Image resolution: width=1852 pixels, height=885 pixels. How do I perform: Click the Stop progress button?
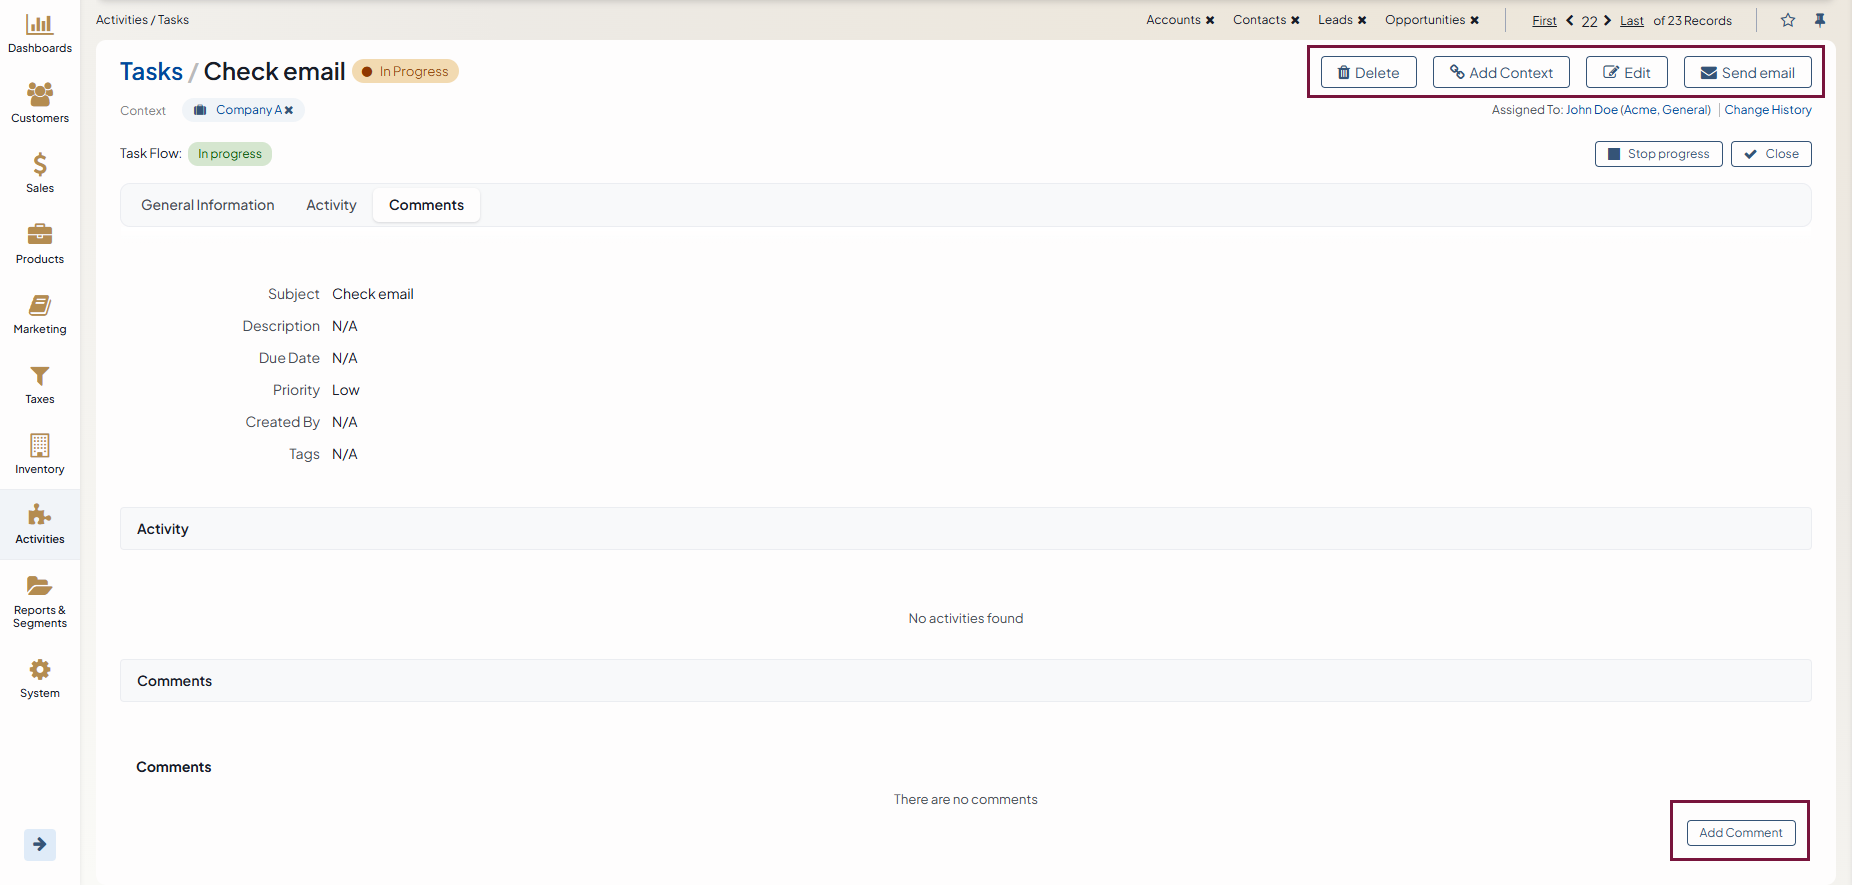[x=1658, y=154]
